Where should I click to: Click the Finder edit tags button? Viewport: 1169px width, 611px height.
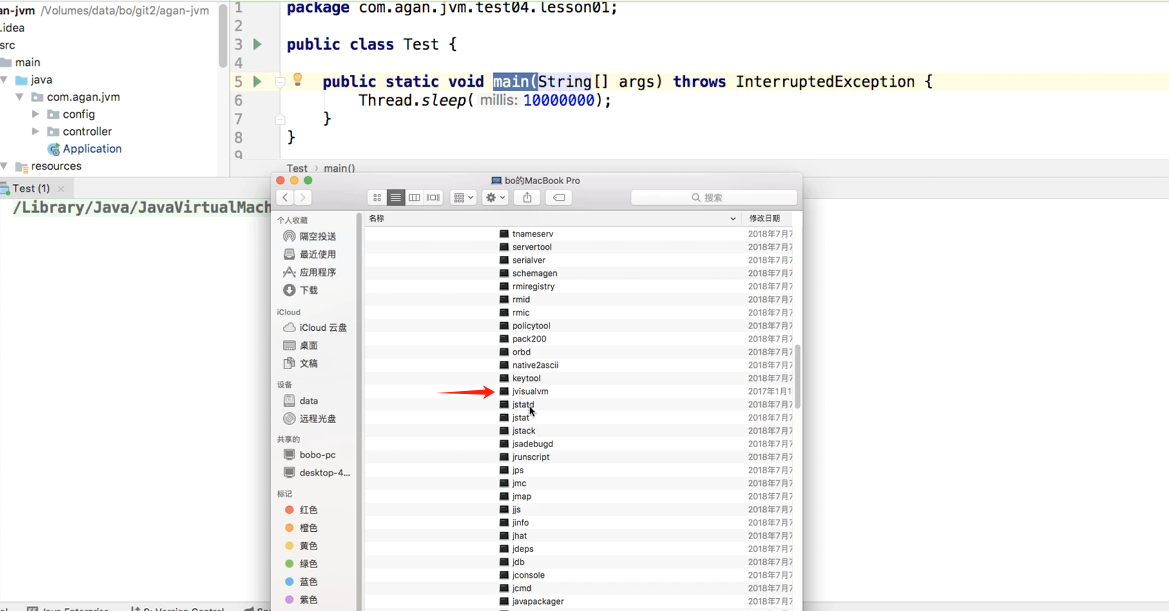tap(558, 197)
